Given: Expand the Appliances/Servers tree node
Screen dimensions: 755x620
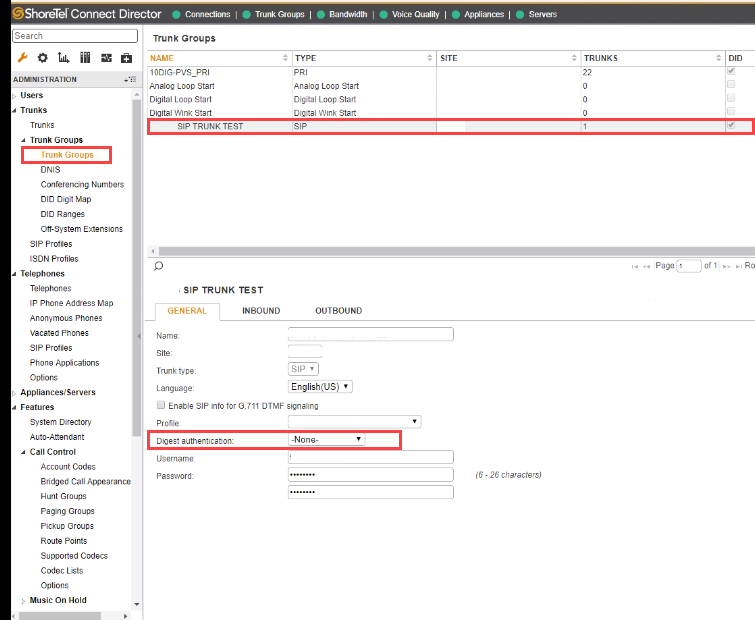Looking at the screenshot, I should click(14, 393).
